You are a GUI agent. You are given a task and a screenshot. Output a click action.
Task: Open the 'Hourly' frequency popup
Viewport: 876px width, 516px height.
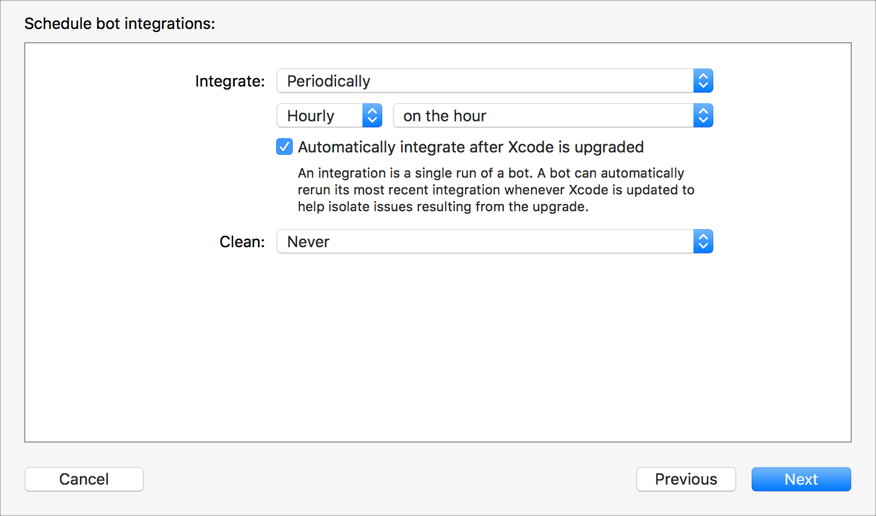pos(320,116)
